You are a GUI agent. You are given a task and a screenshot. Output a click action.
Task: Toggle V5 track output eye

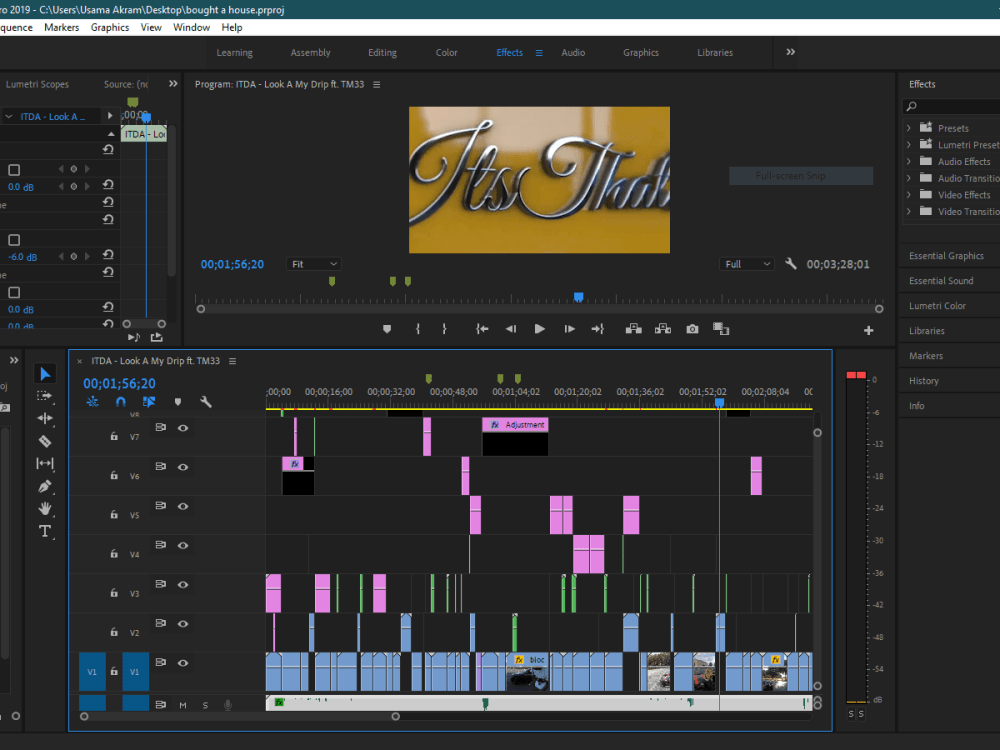coord(183,506)
